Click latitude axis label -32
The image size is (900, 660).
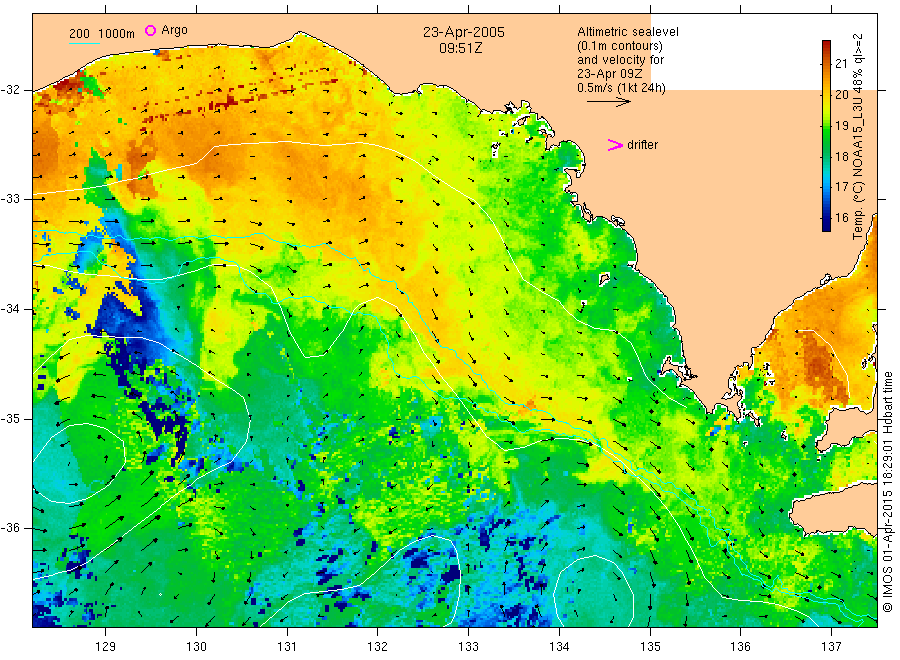pos(10,90)
